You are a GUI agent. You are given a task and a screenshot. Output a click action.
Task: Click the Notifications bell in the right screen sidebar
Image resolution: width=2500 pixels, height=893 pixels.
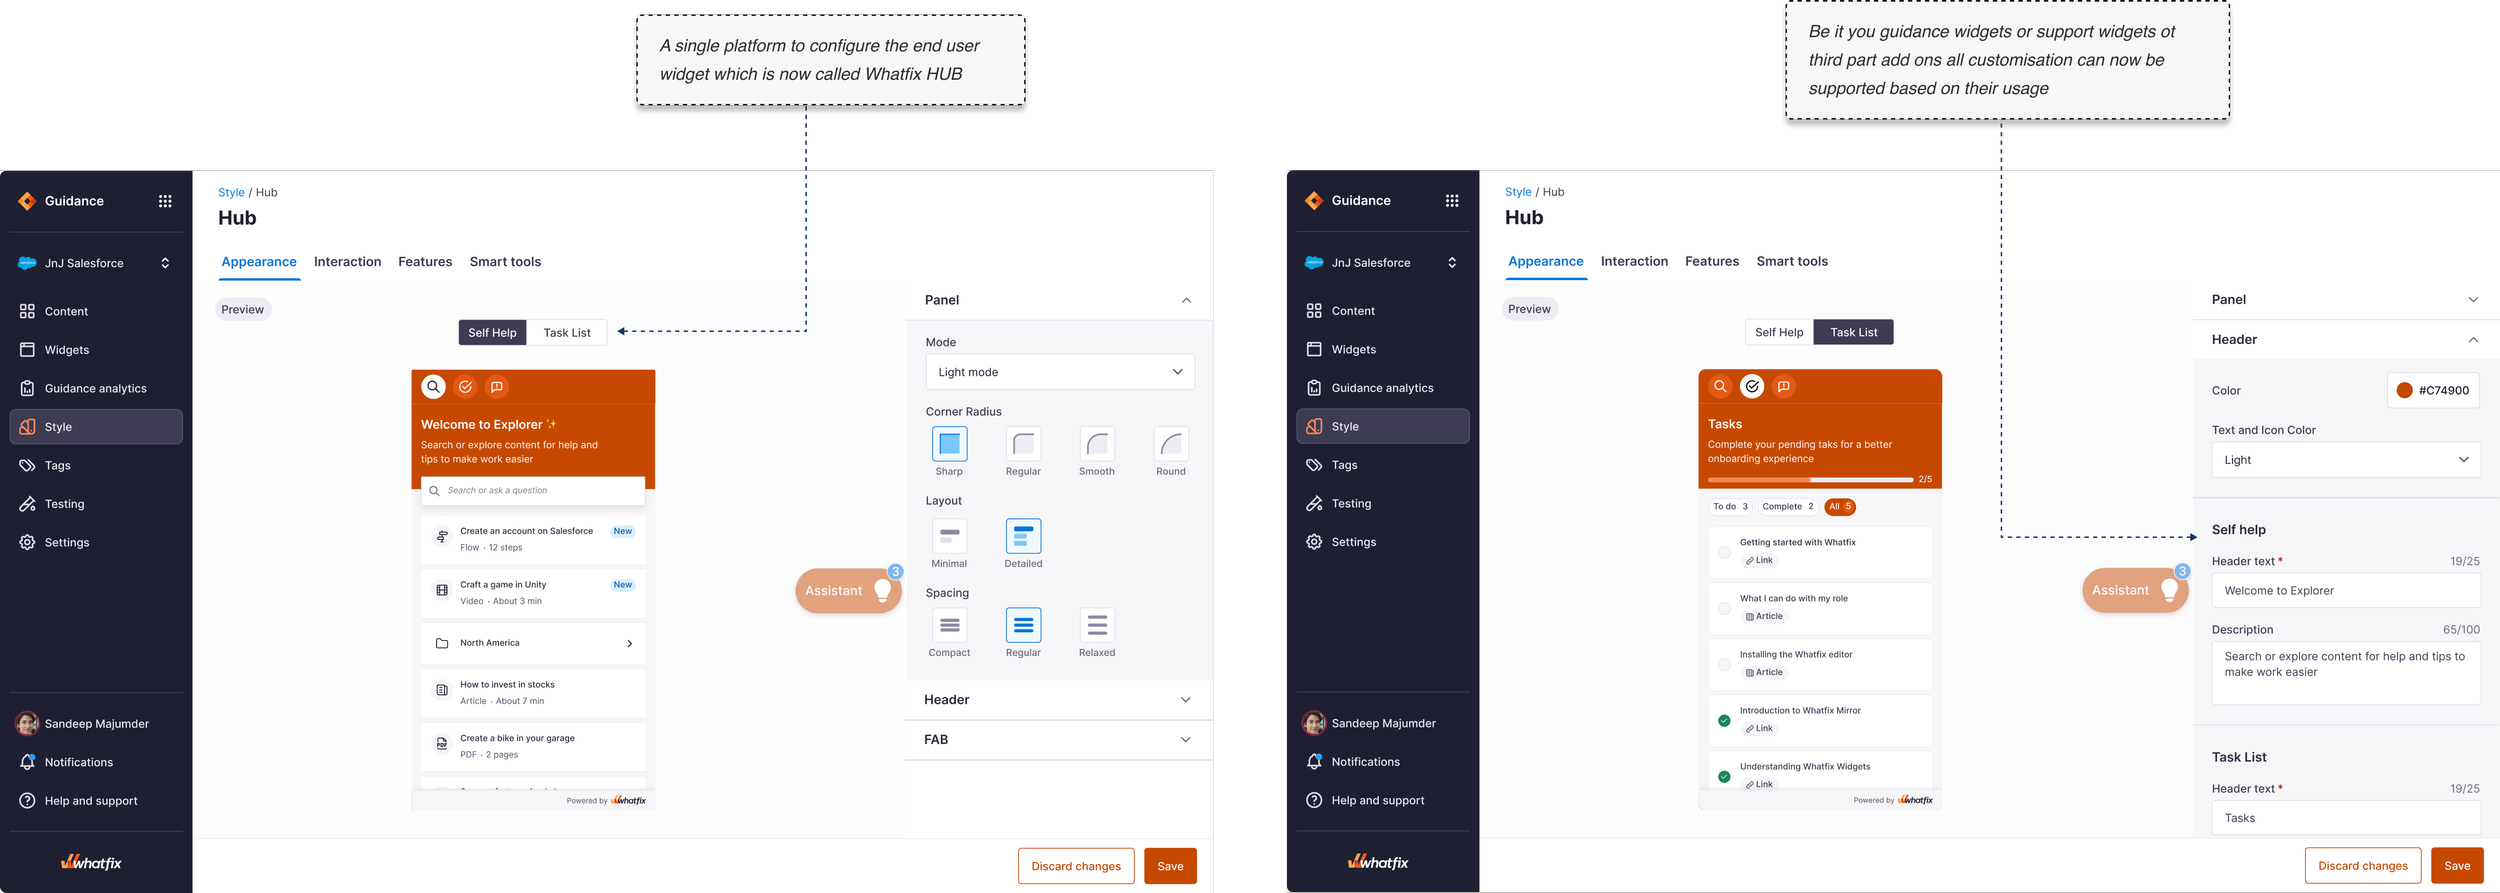[x=1314, y=762]
